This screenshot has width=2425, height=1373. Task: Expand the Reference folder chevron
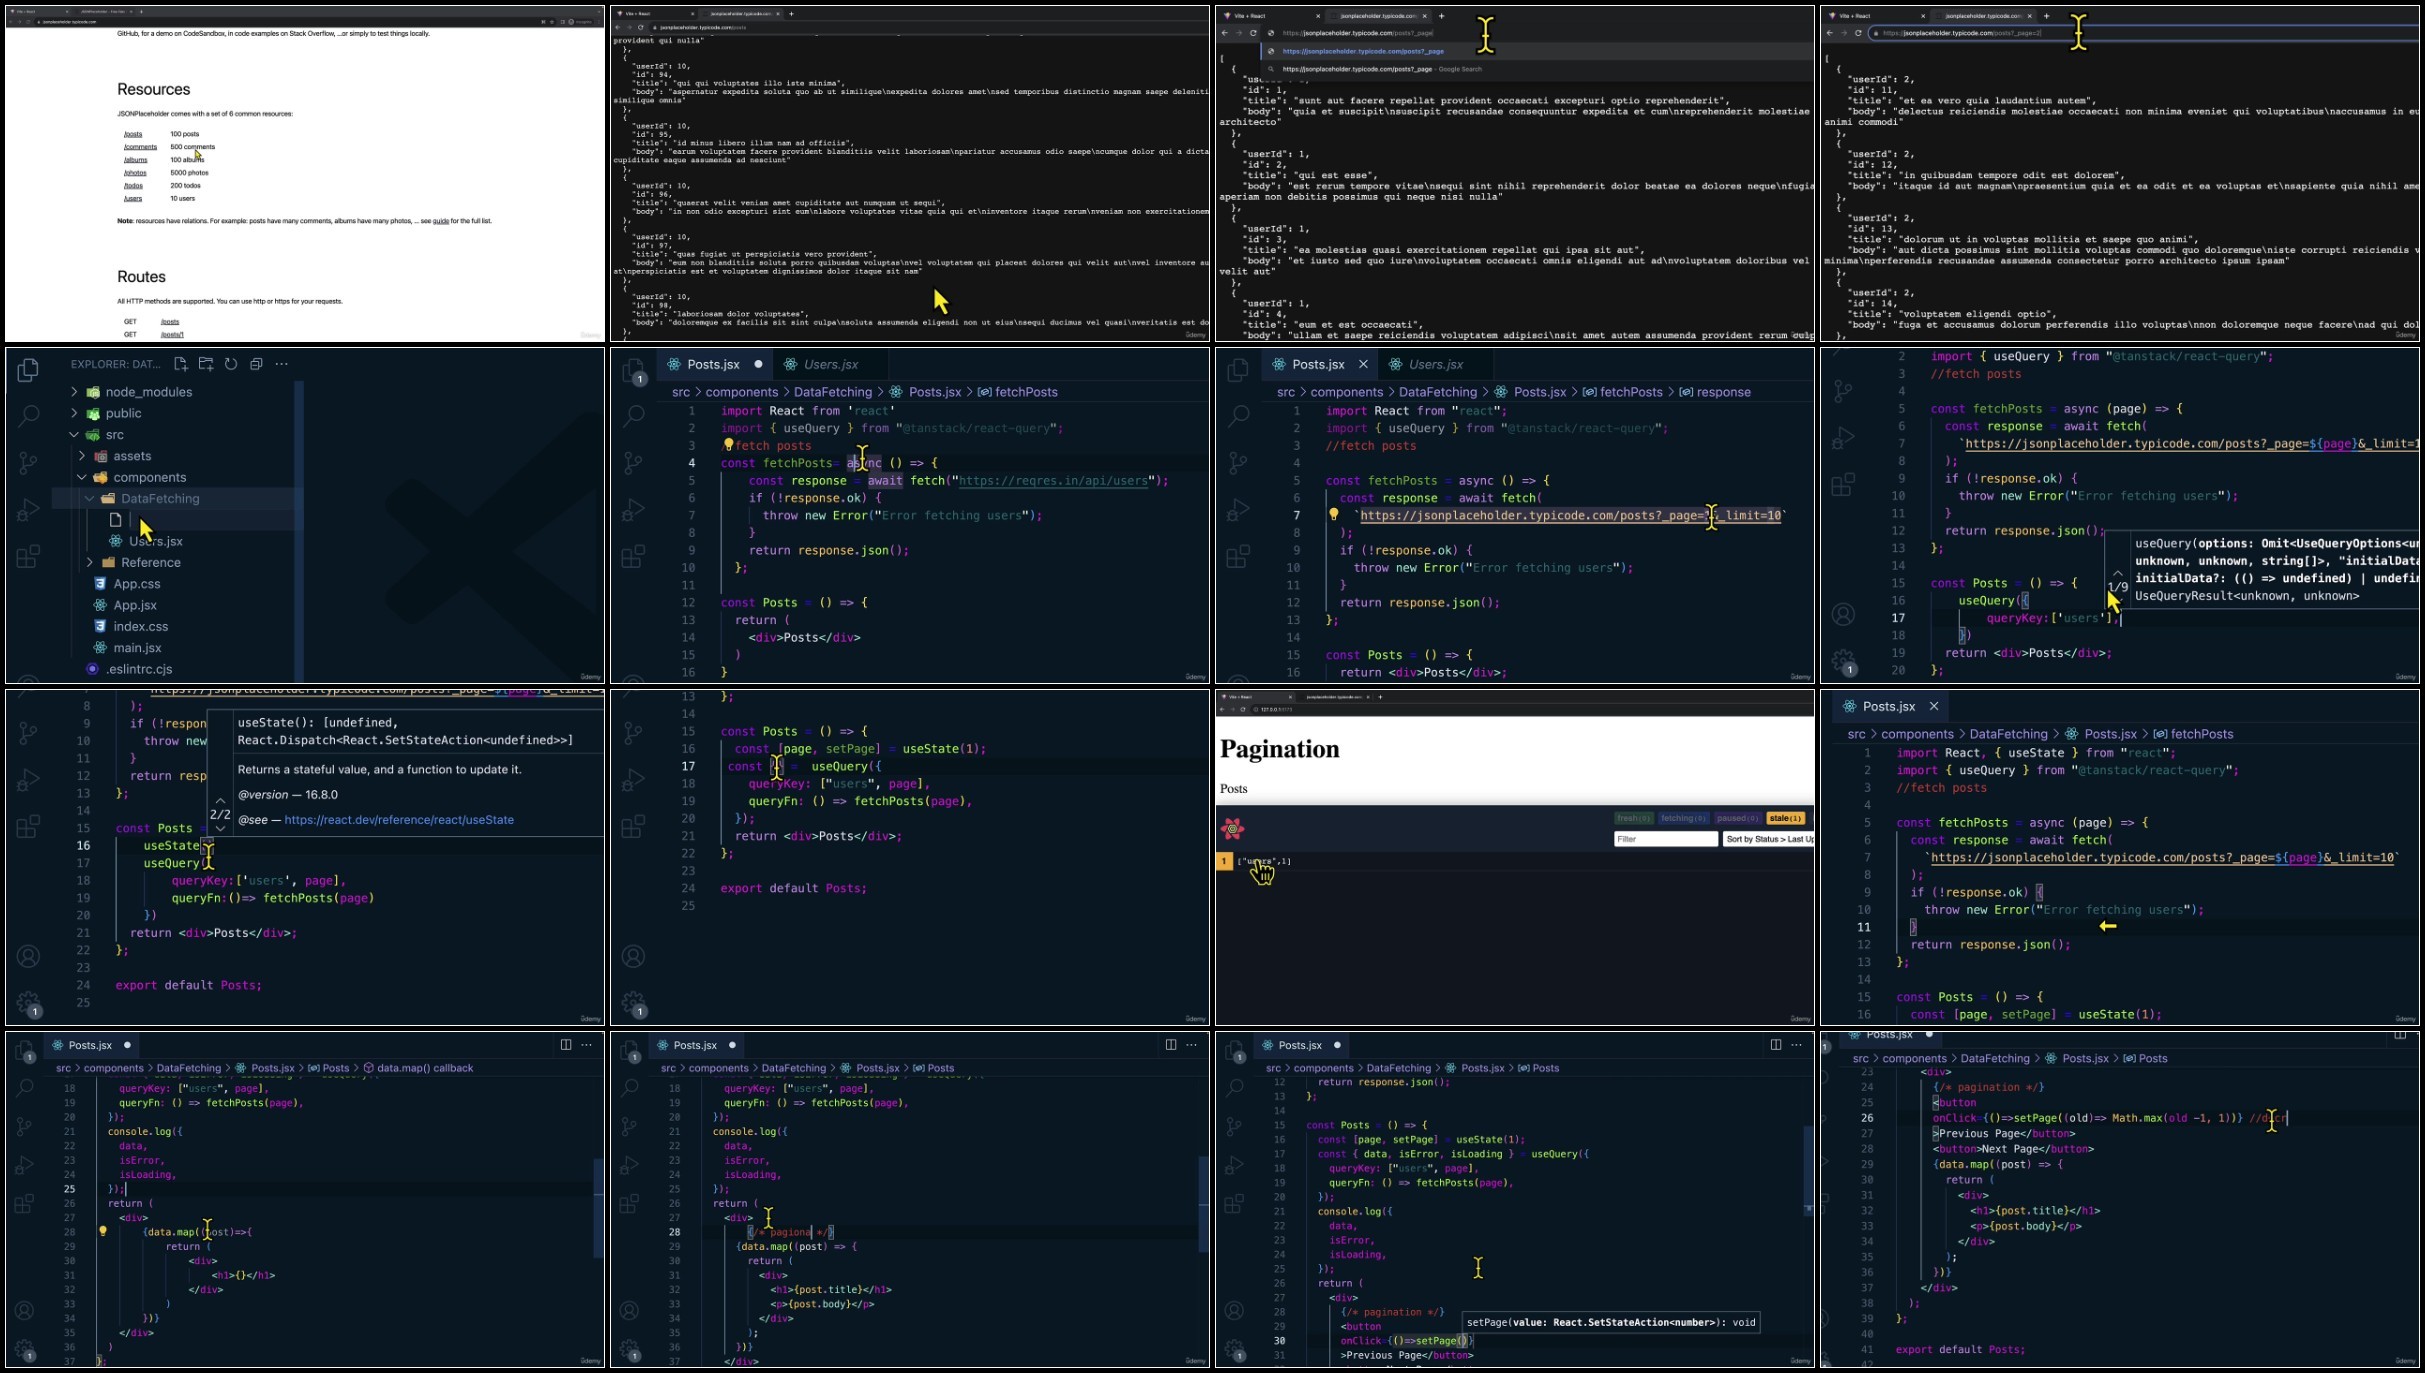click(x=90, y=562)
